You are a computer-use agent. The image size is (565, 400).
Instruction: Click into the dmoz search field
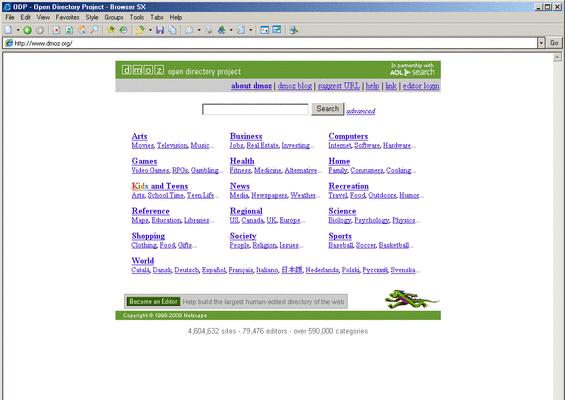pyautogui.click(x=255, y=109)
